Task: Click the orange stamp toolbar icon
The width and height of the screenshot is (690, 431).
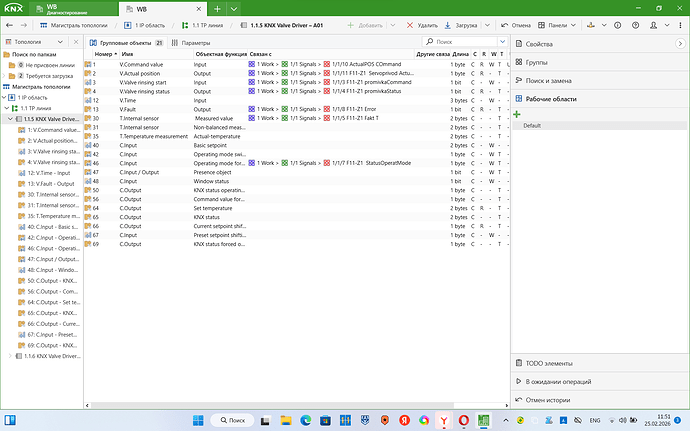Action: coord(591,26)
